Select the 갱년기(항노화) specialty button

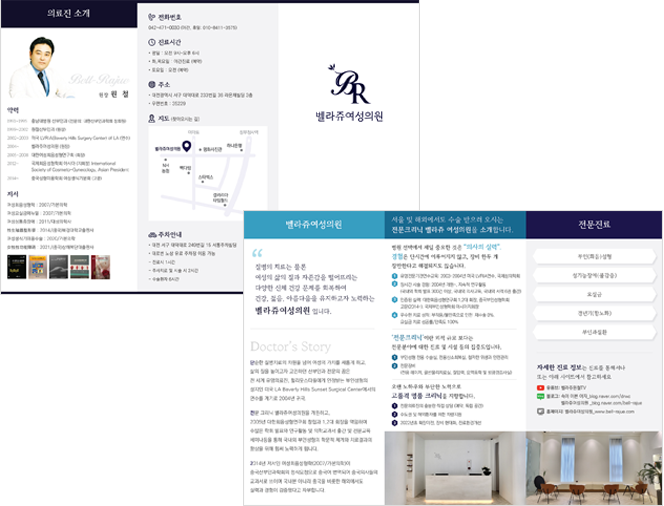[x=595, y=313]
